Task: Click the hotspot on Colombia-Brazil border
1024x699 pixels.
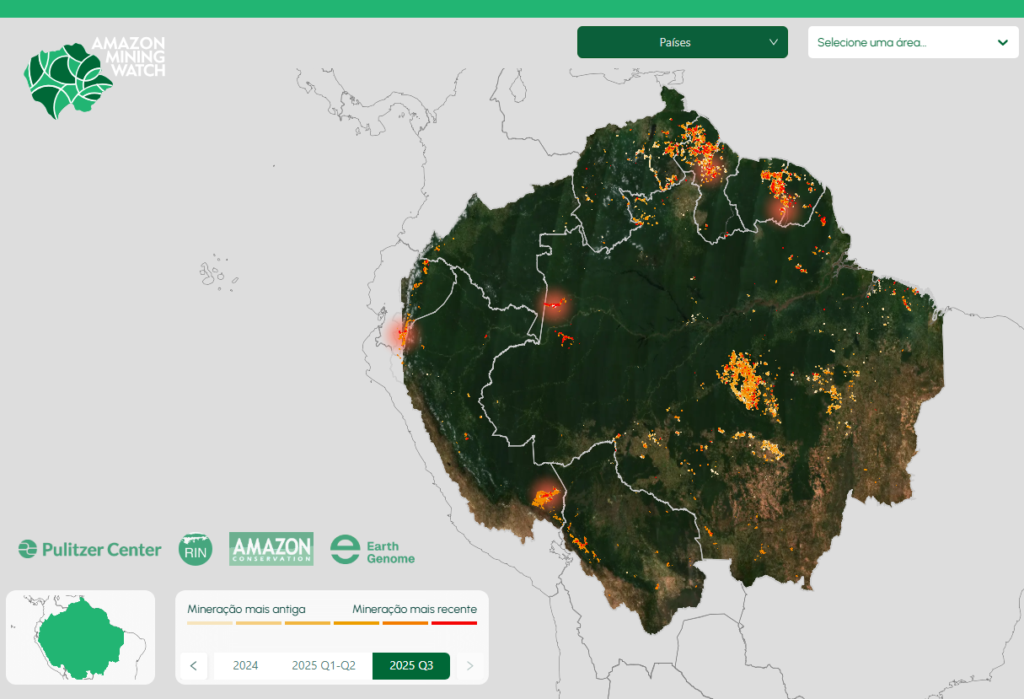Action: point(553,304)
